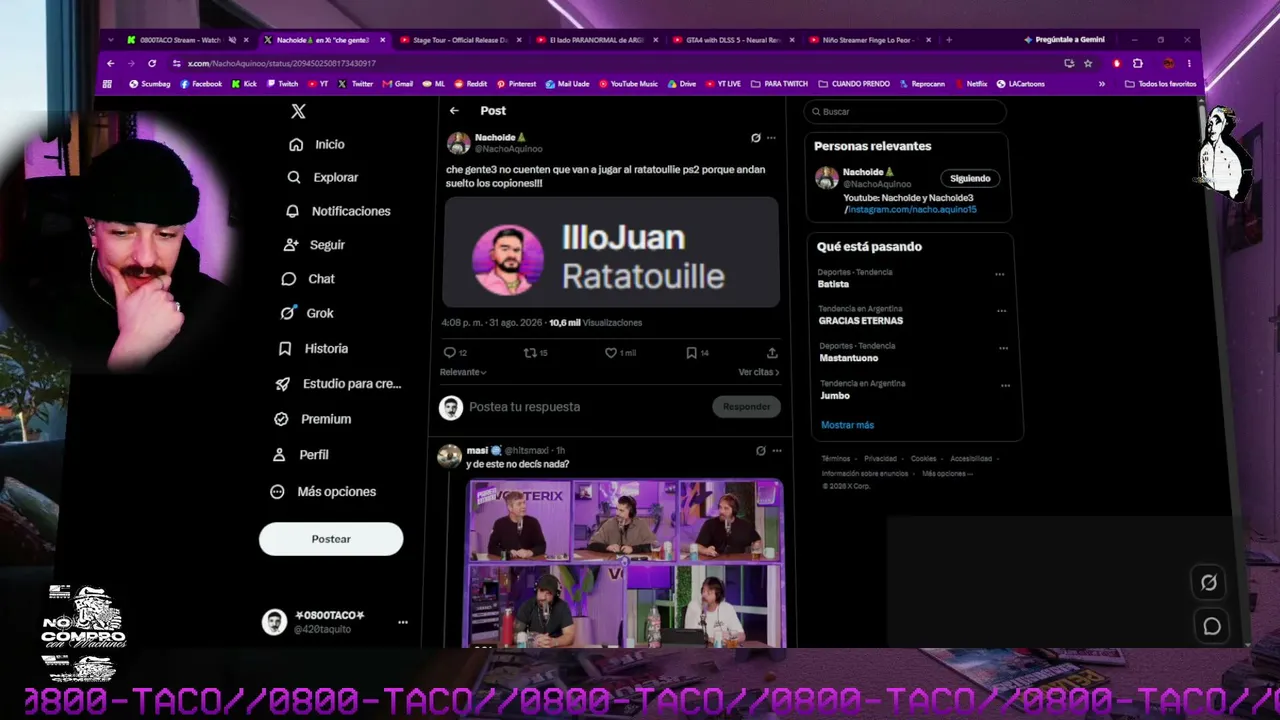Open Nacholde's profile avatar on the post
The image size is (1280, 720).
458,143
